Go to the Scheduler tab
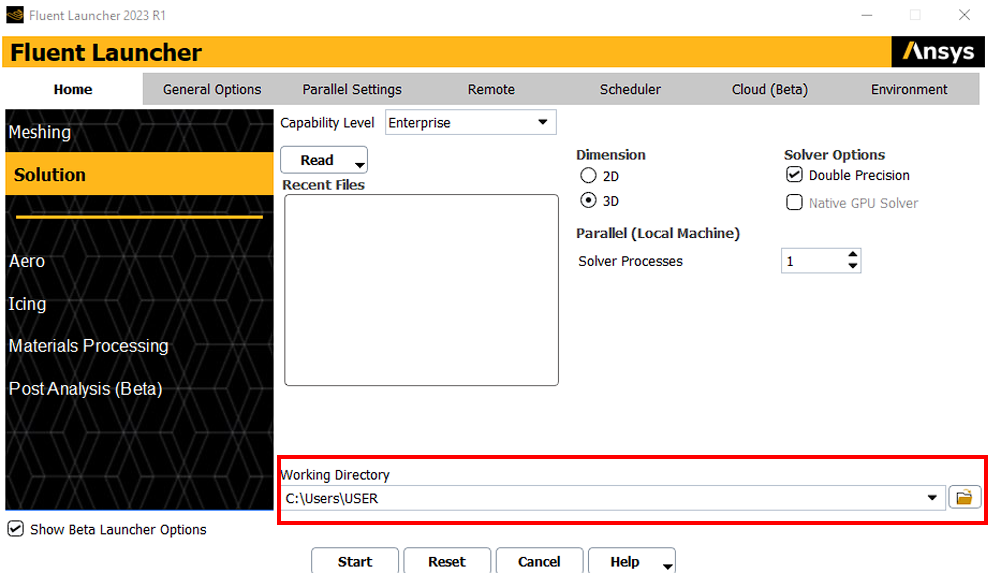Screen dimensions: 1001x582 [x=630, y=89]
